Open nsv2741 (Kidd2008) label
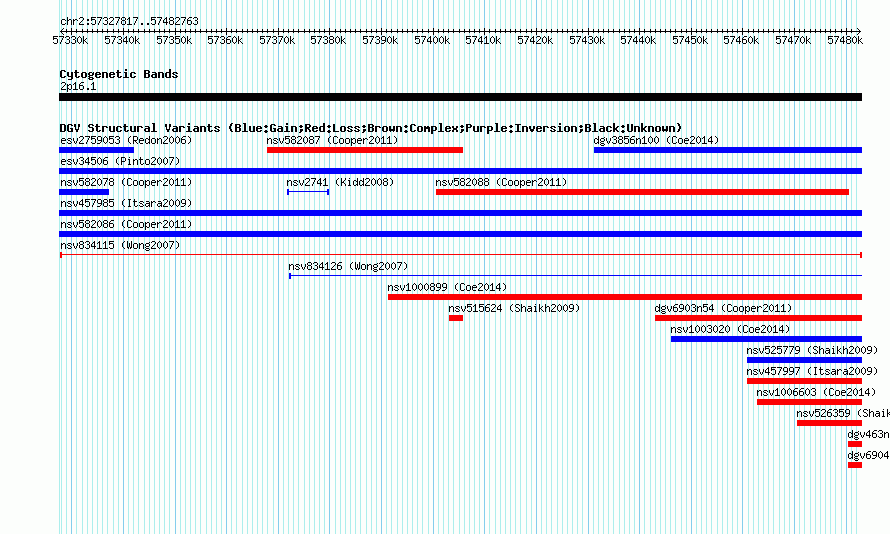 (340, 182)
